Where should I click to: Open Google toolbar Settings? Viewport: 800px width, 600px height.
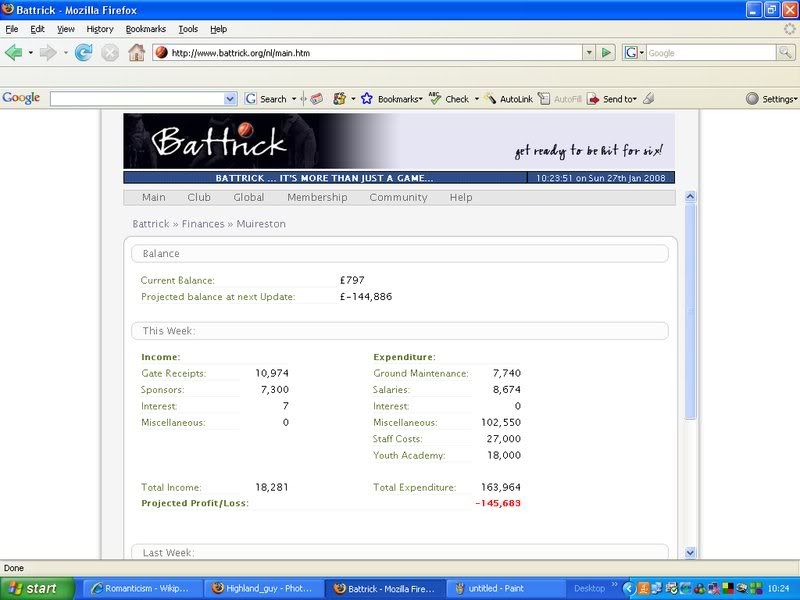[771, 99]
